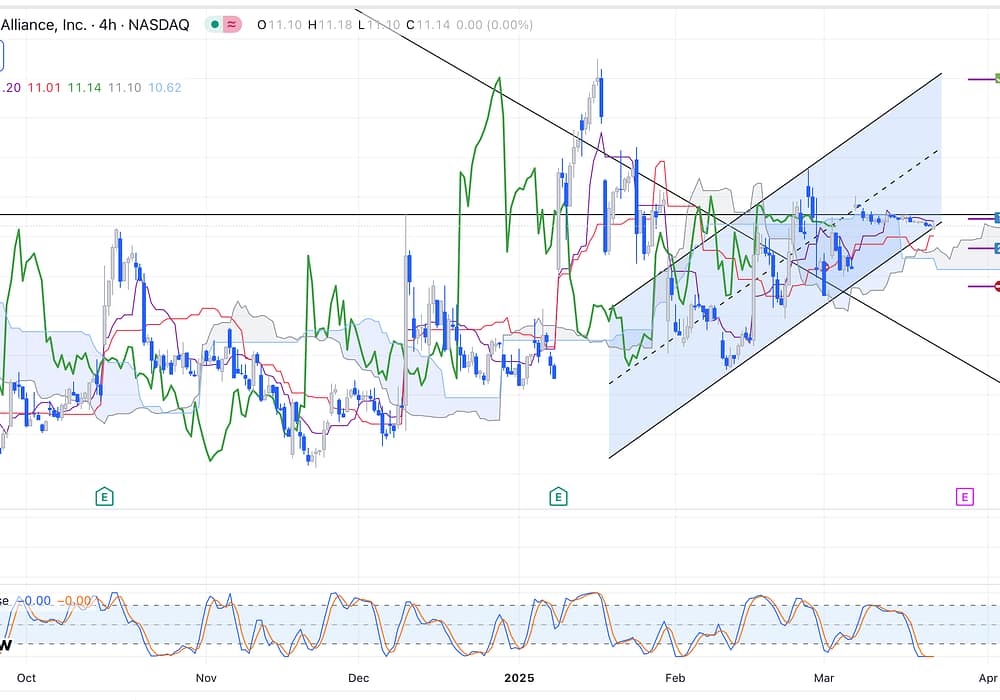Click the light blue 10.62 indicator value

tap(164, 88)
